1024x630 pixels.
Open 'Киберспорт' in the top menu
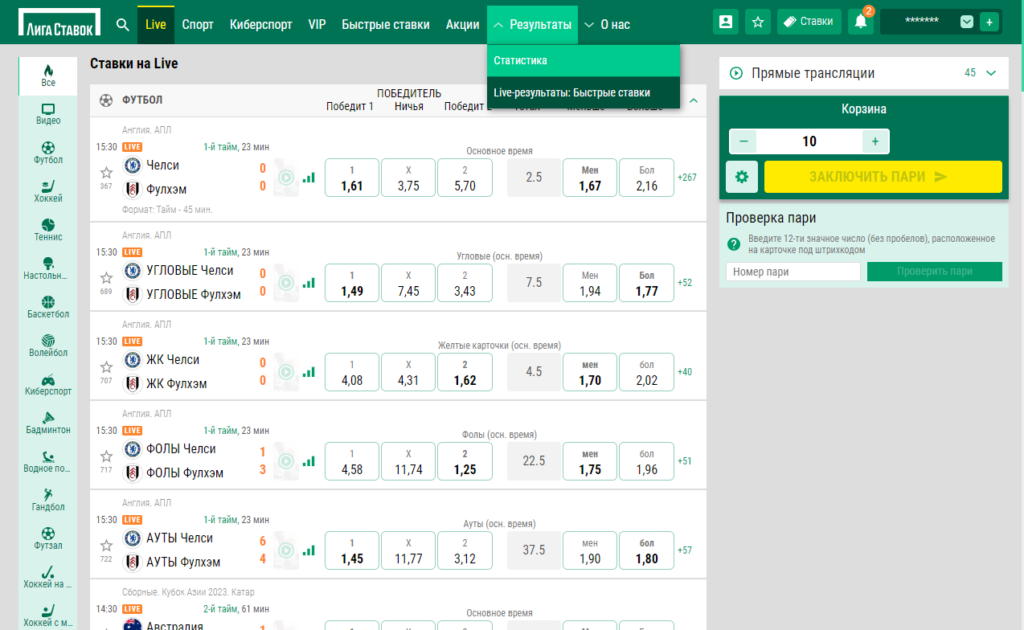point(261,25)
